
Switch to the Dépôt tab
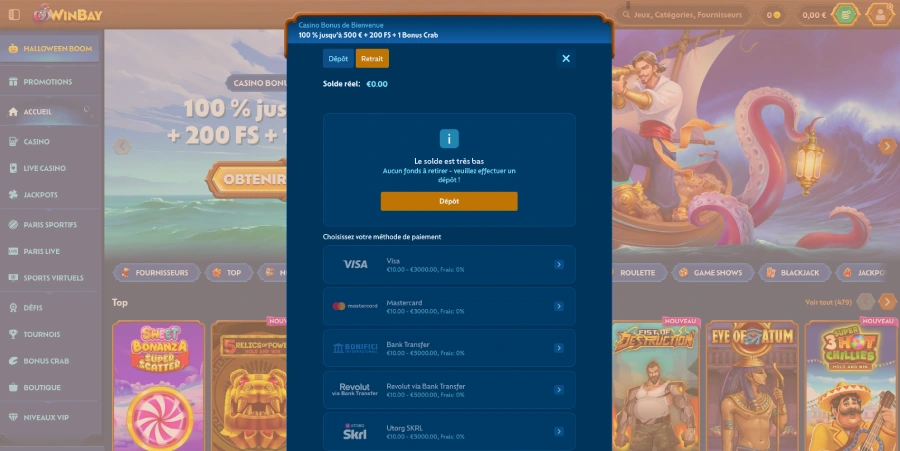pyautogui.click(x=338, y=59)
